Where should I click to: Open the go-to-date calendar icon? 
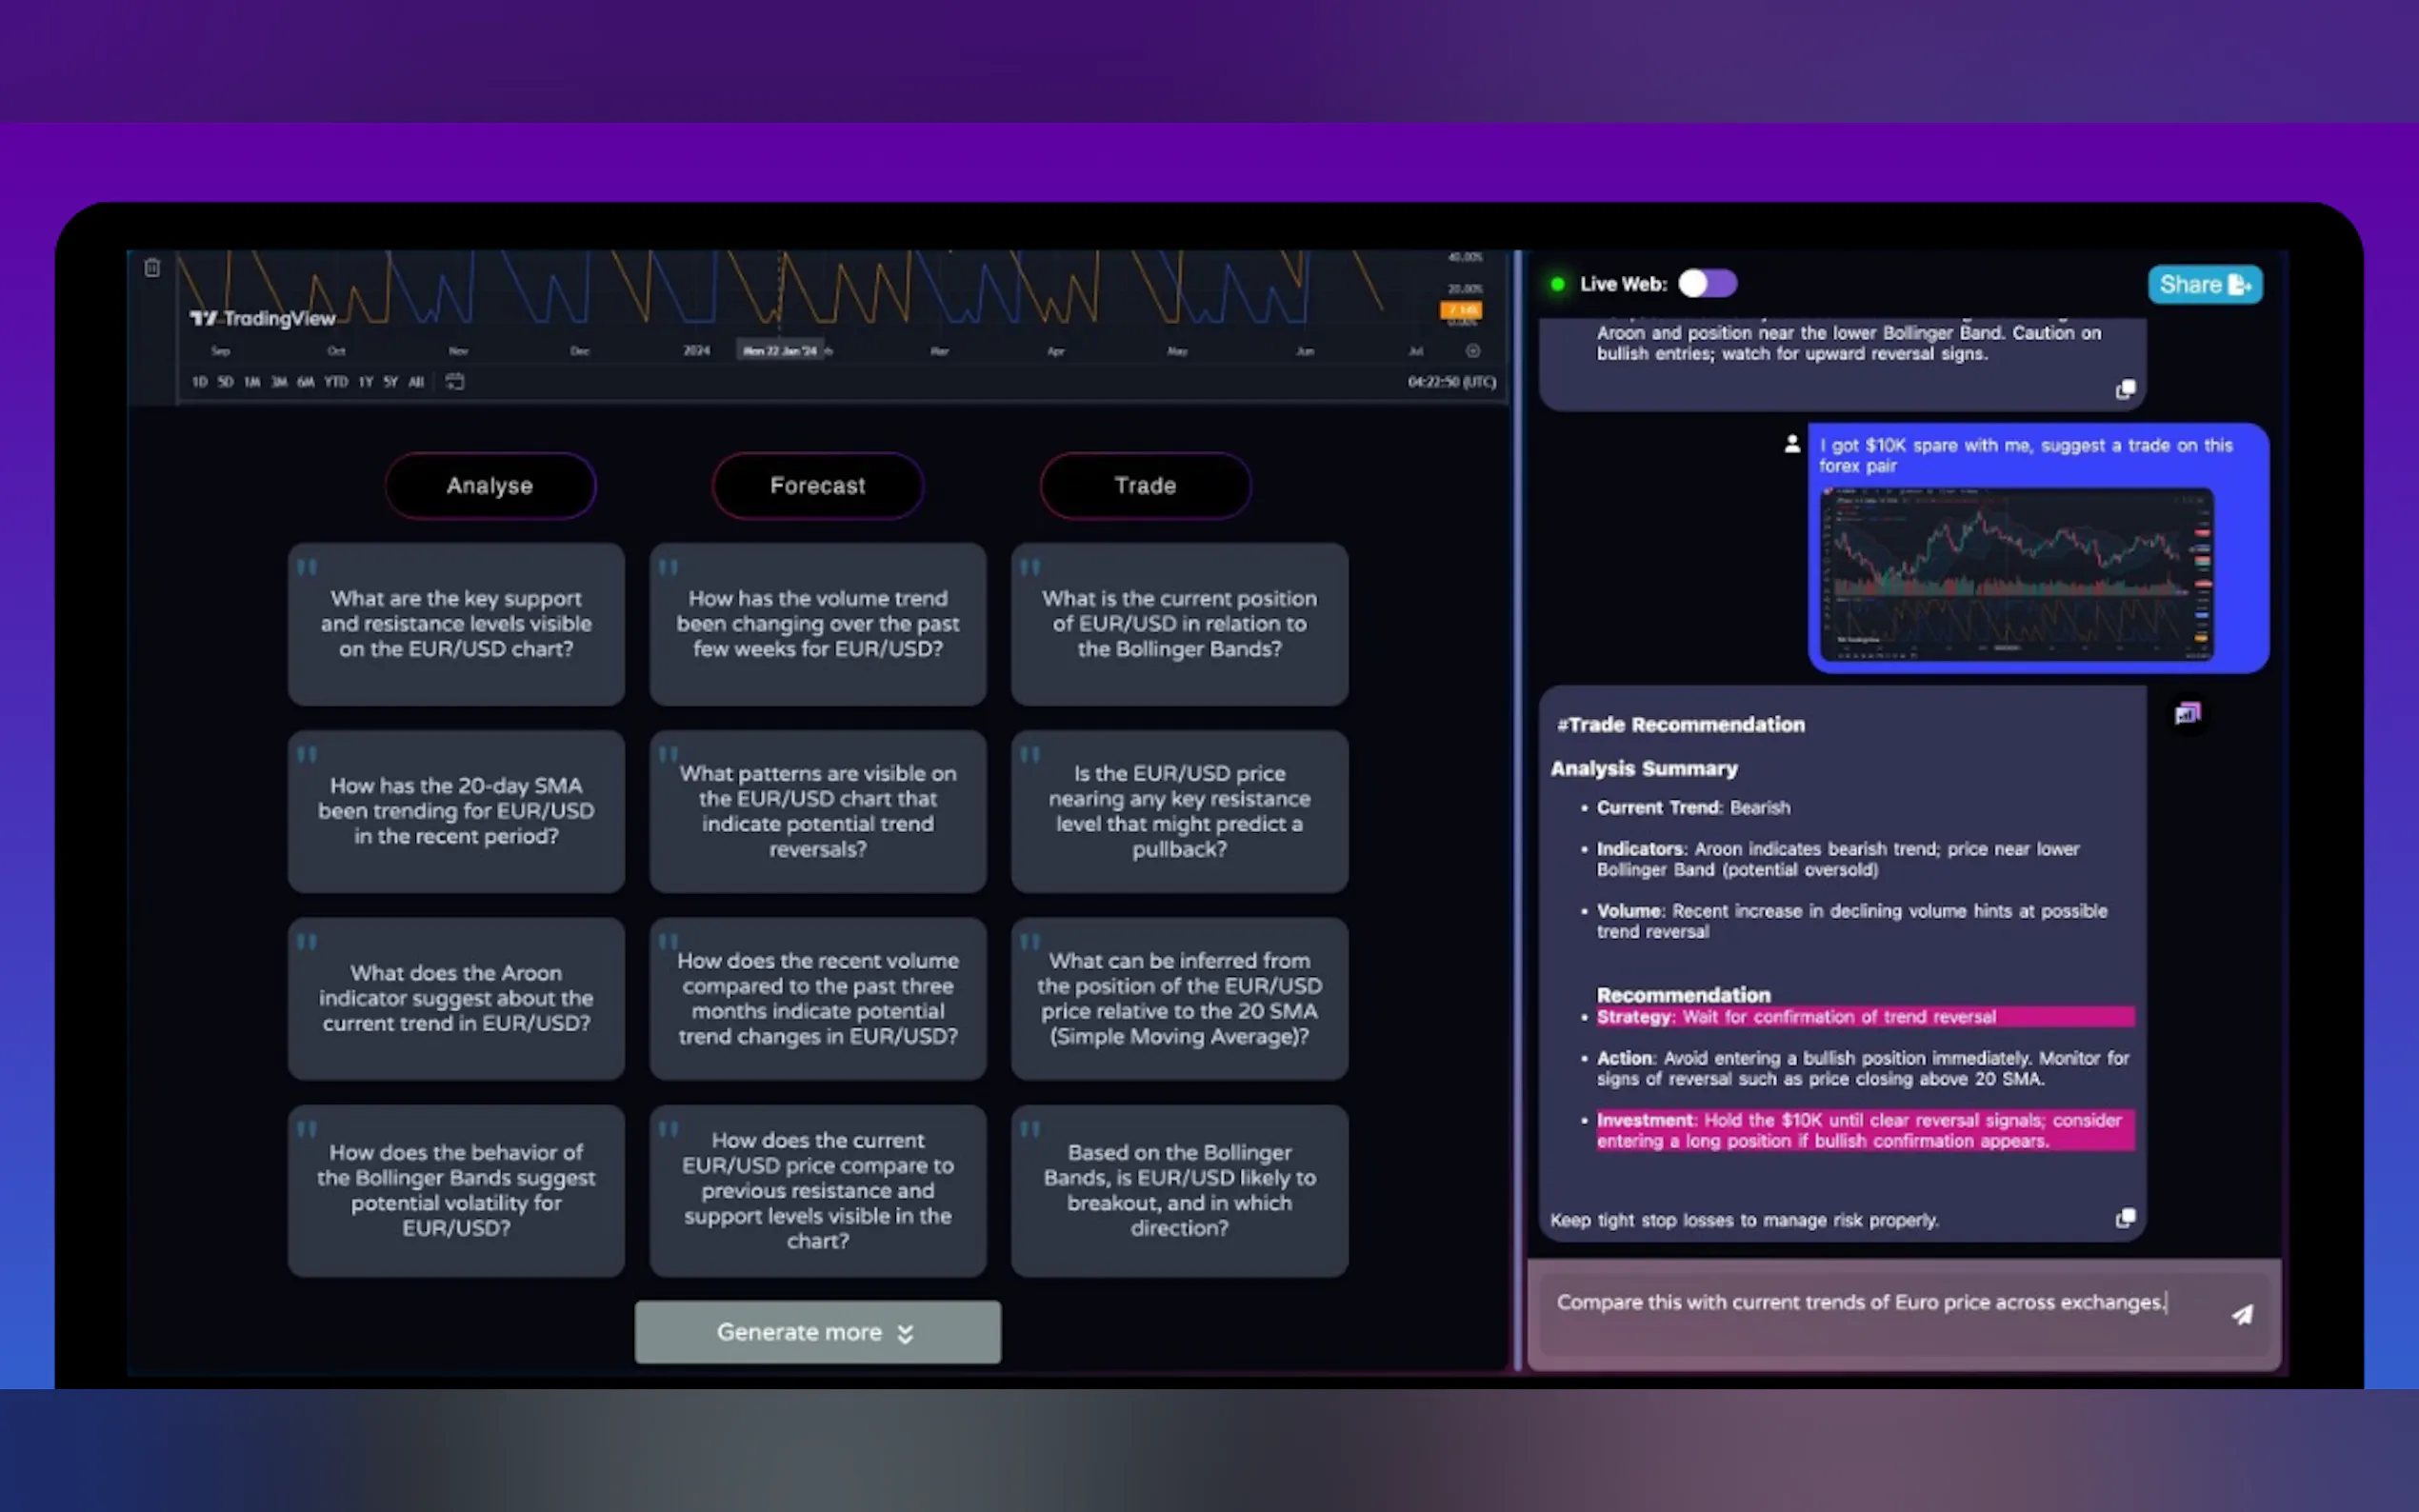(455, 381)
